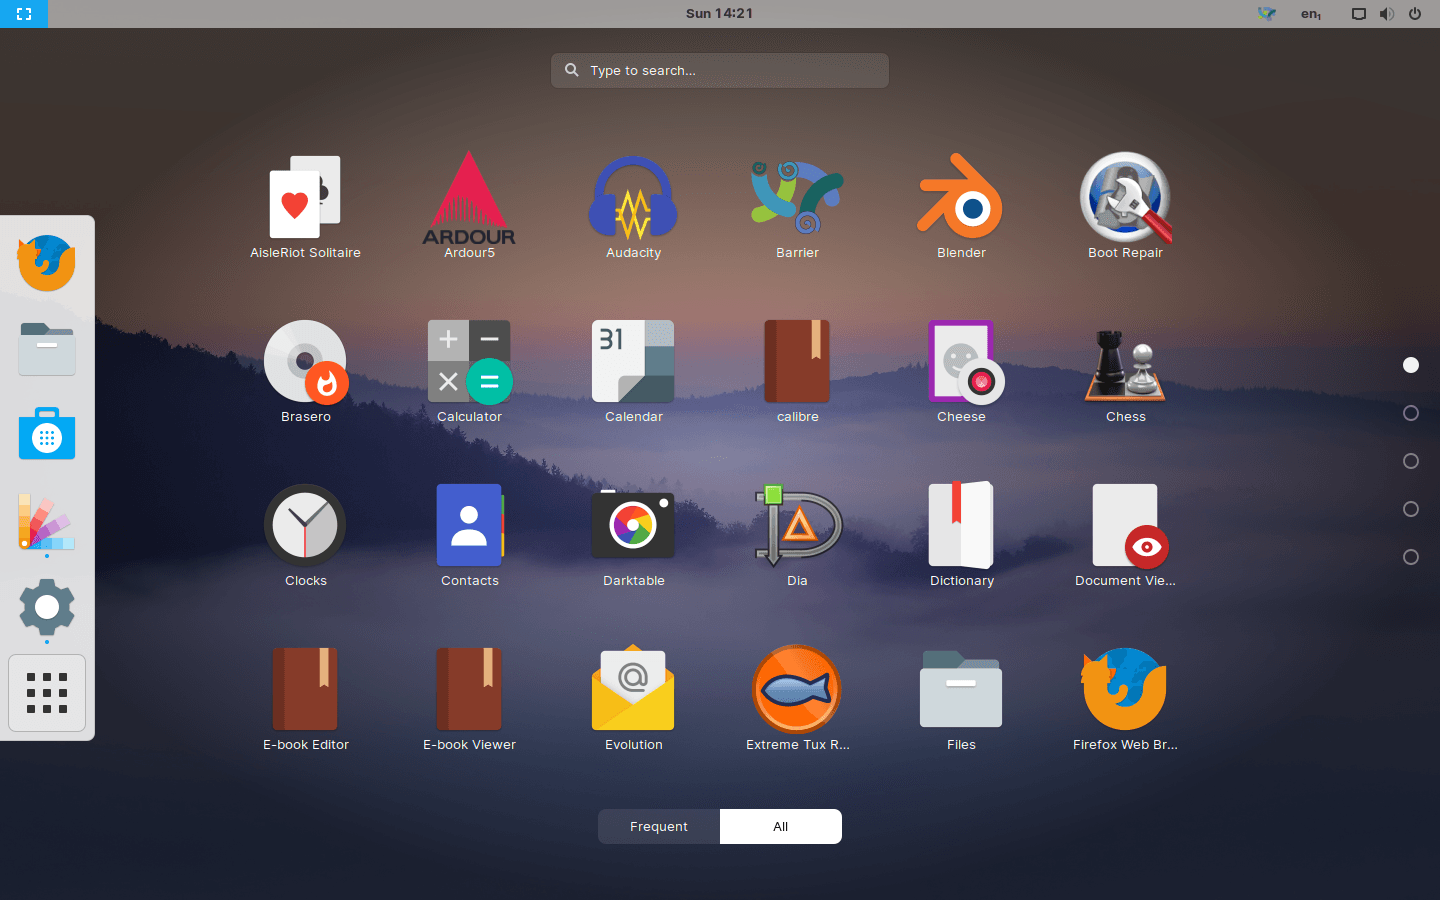Open the Software store from the dock
The image size is (1440, 900).
pyautogui.click(x=46, y=434)
